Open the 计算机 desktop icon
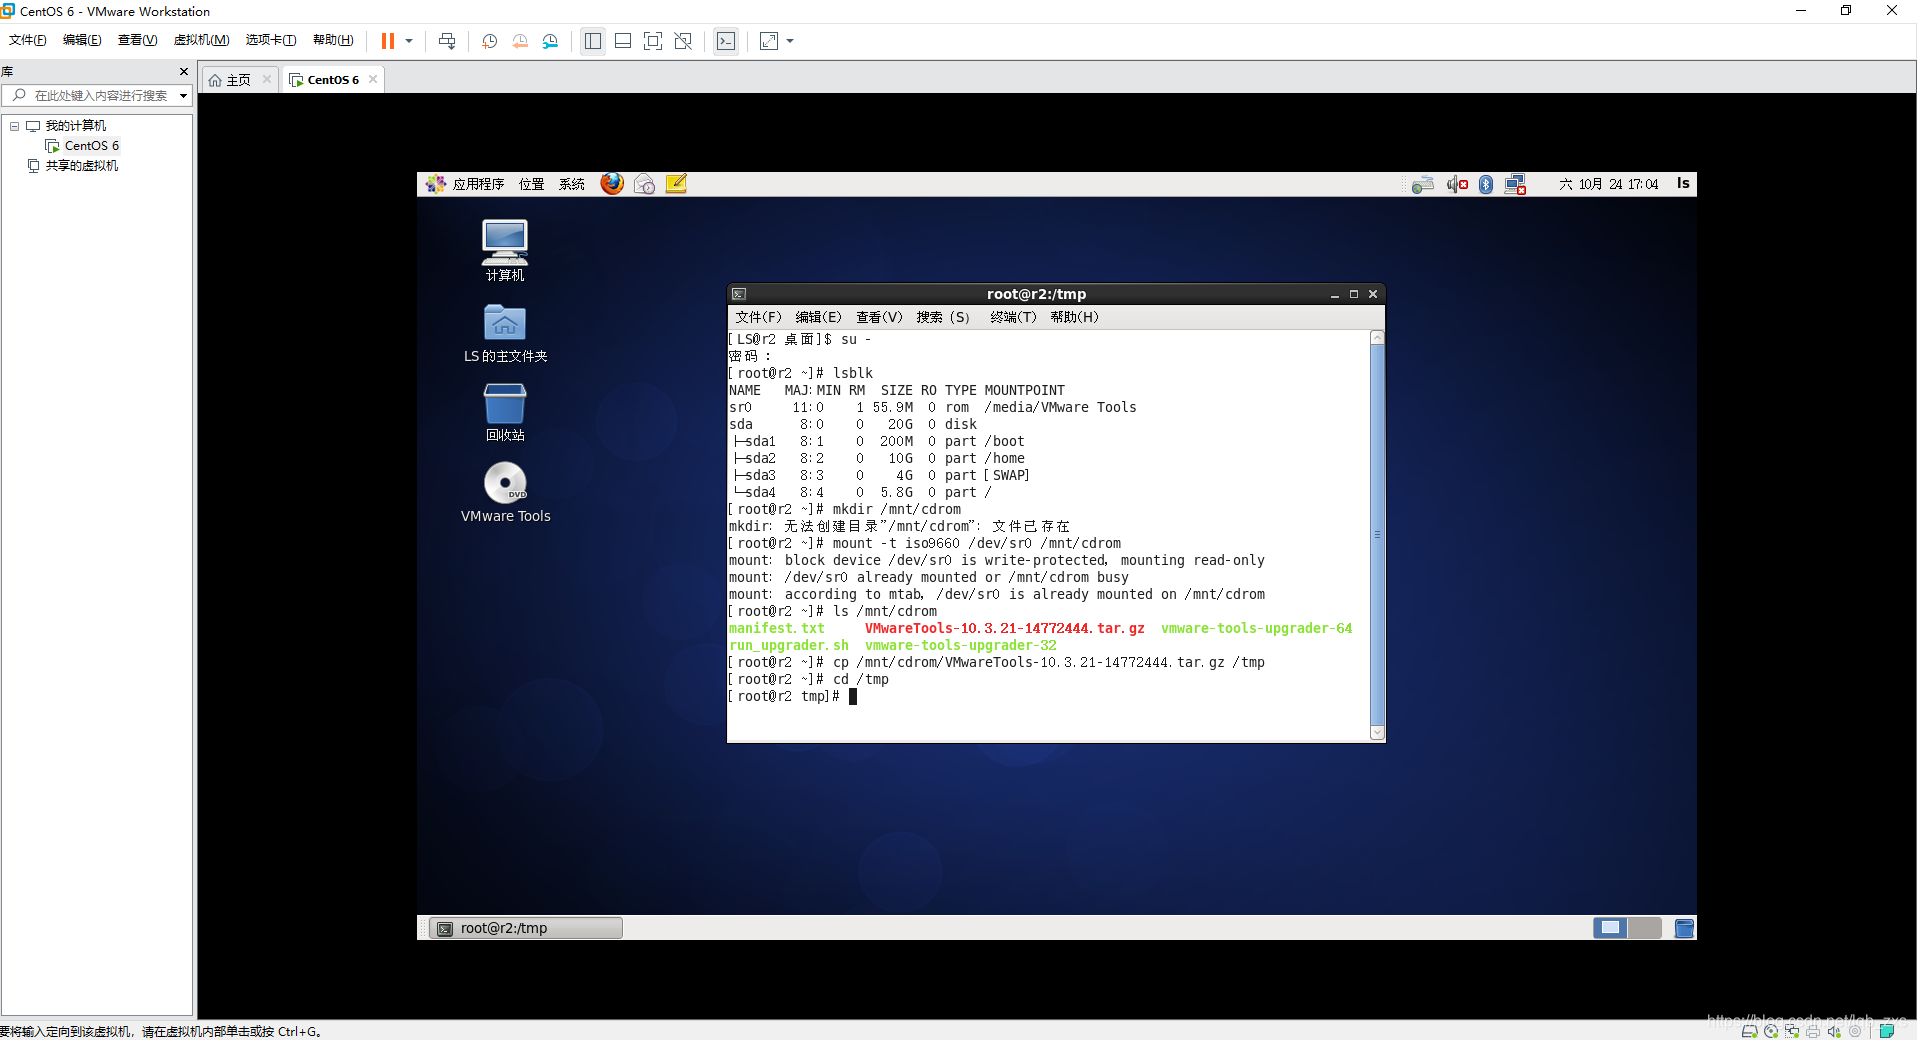 click(505, 250)
